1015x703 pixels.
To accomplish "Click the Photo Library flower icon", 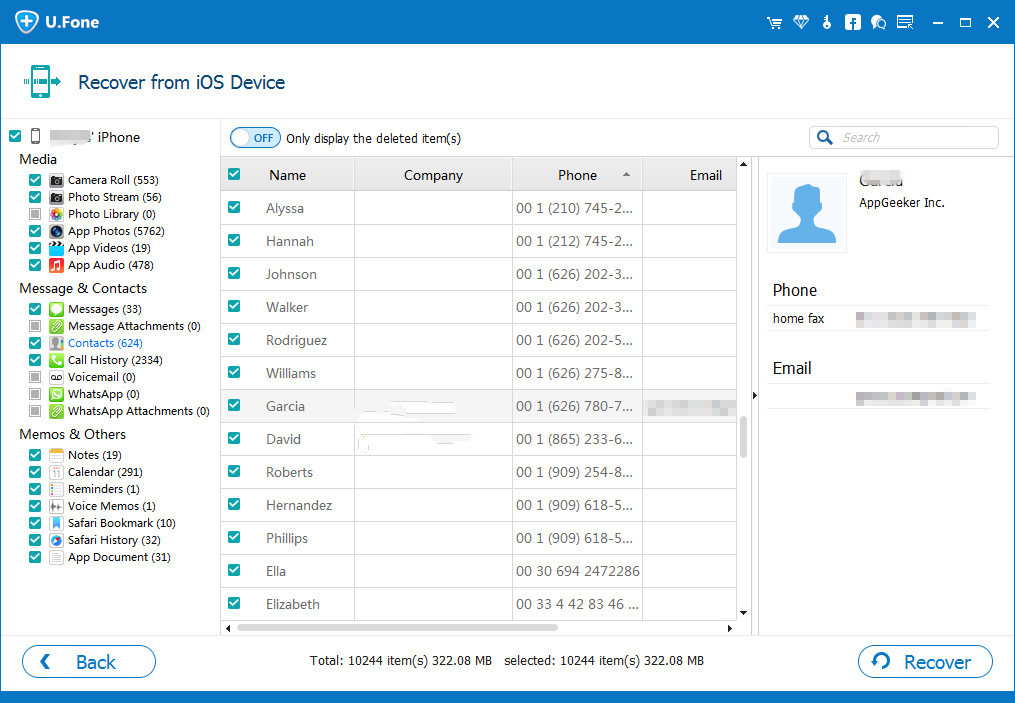I will [x=56, y=214].
